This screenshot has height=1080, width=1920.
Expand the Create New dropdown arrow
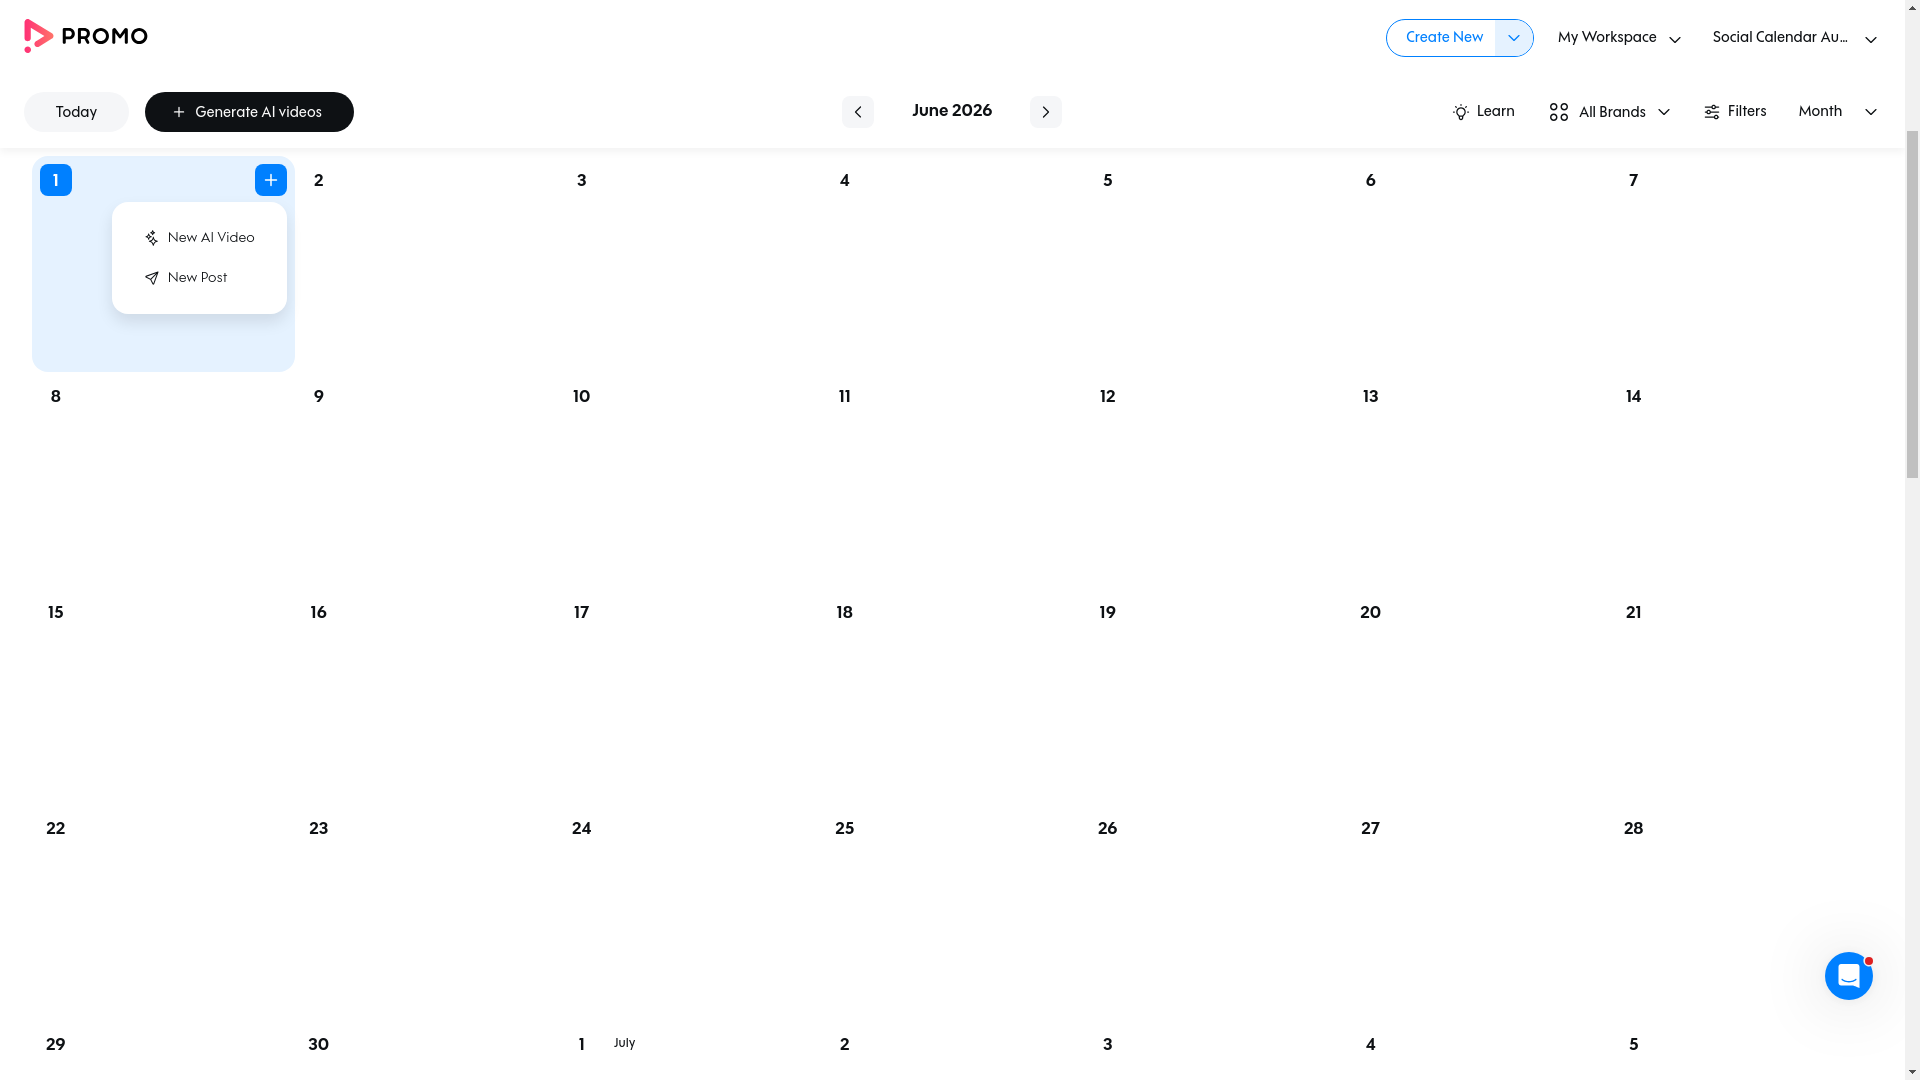tap(1514, 38)
